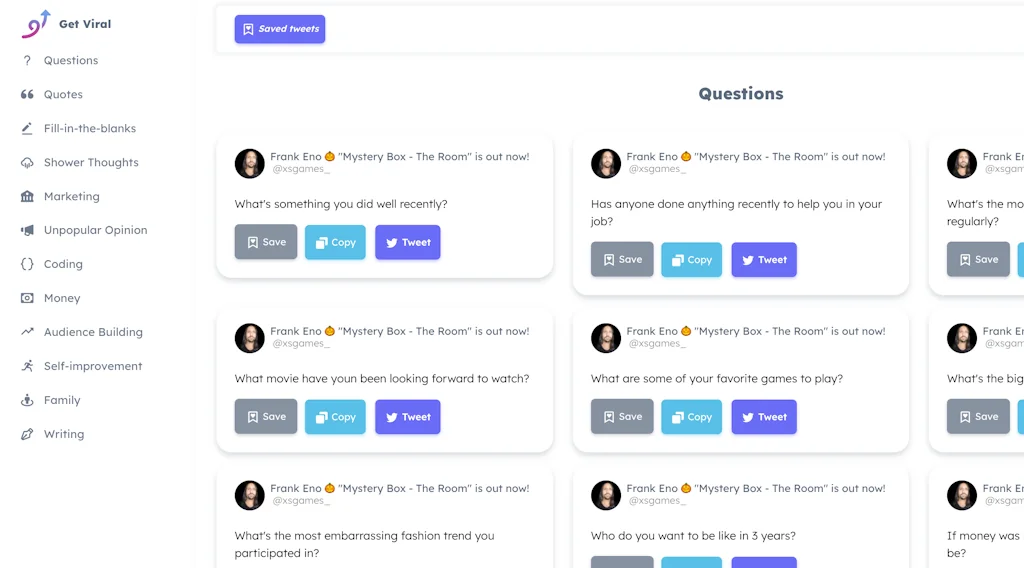Click the avatar on the "embarrassing fashion trend" card

point(250,495)
